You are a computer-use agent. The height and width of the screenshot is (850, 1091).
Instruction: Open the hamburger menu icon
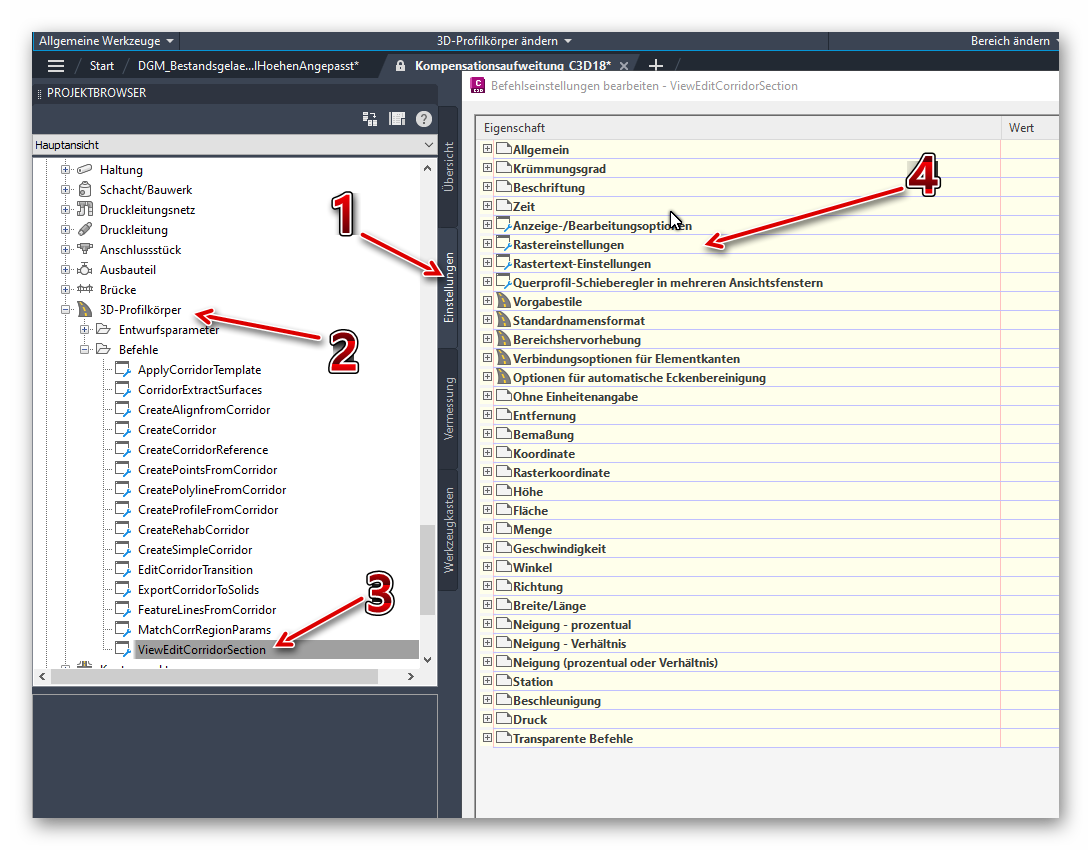(x=56, y=65)
